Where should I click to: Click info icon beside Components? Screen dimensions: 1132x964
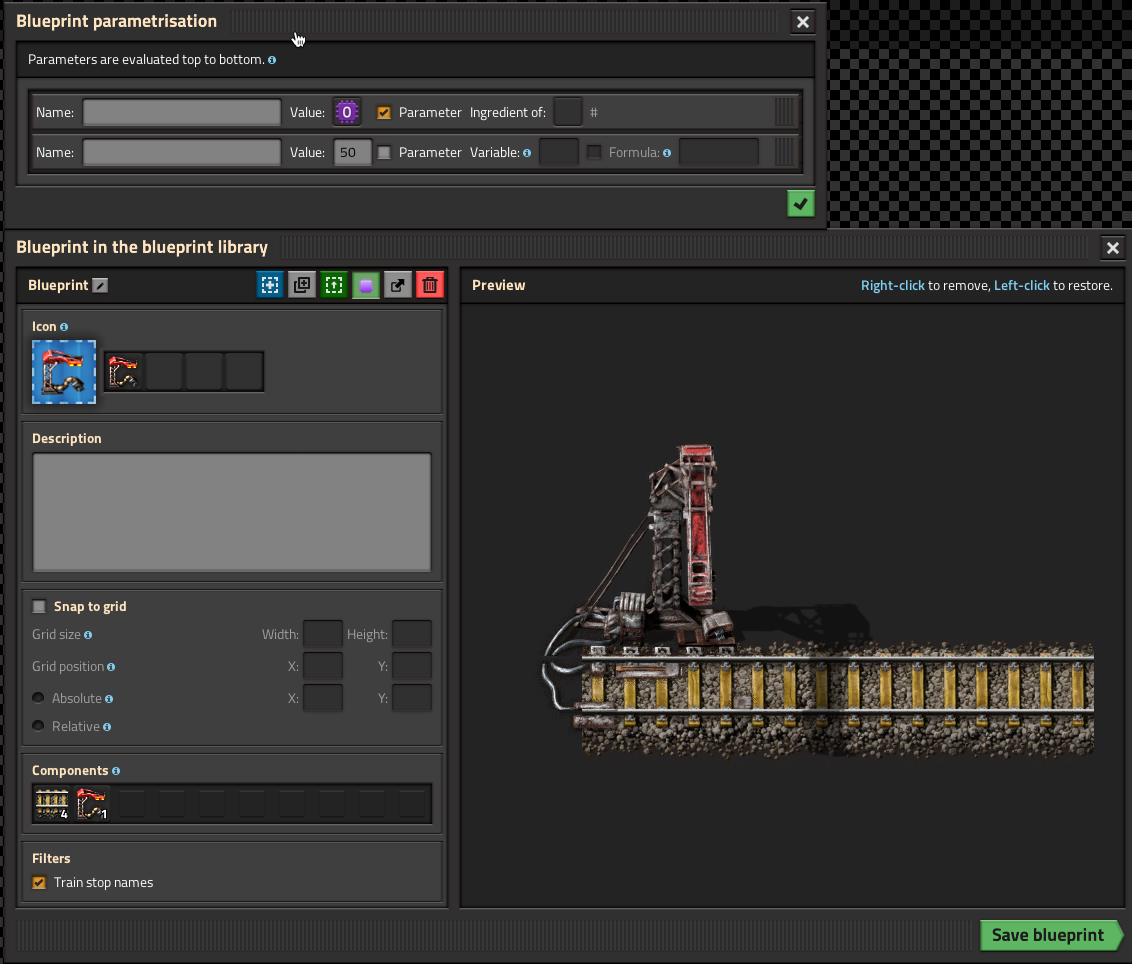pyautogui.click(x=116, y=771)
